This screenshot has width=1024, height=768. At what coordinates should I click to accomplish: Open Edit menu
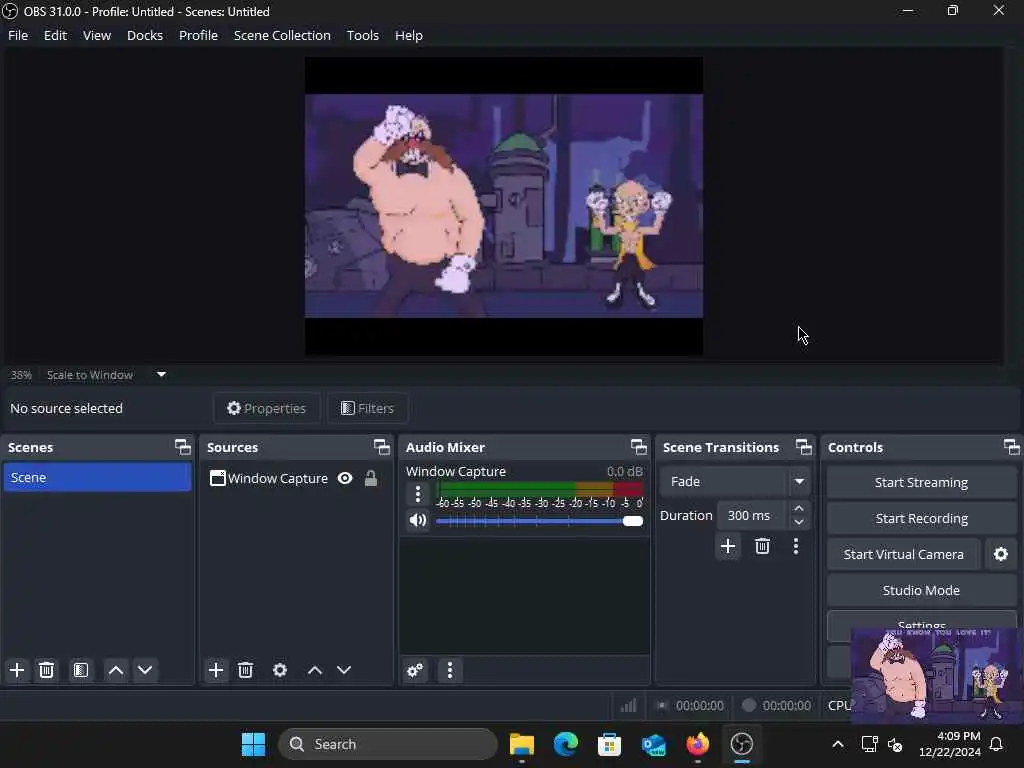(x=56, y=35)
